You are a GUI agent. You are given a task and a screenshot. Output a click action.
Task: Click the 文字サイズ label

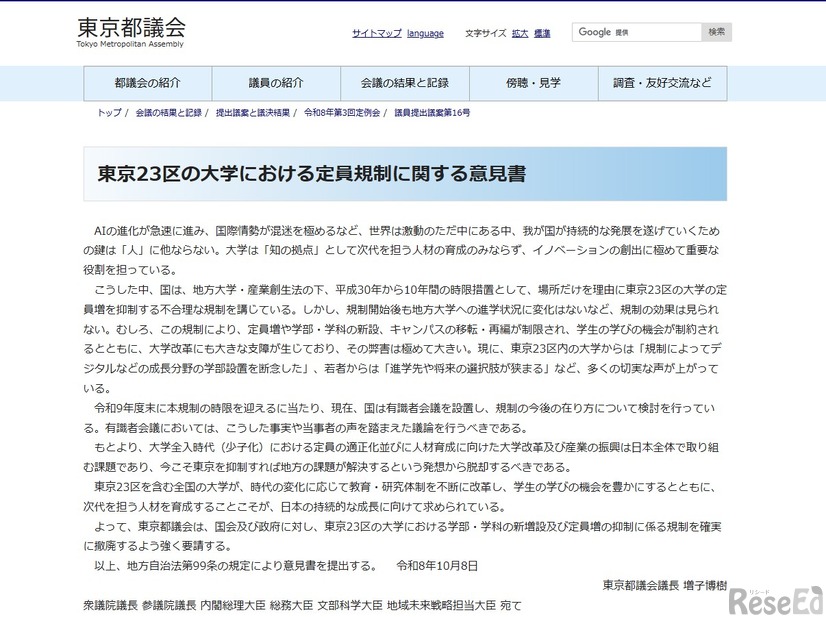486,33
